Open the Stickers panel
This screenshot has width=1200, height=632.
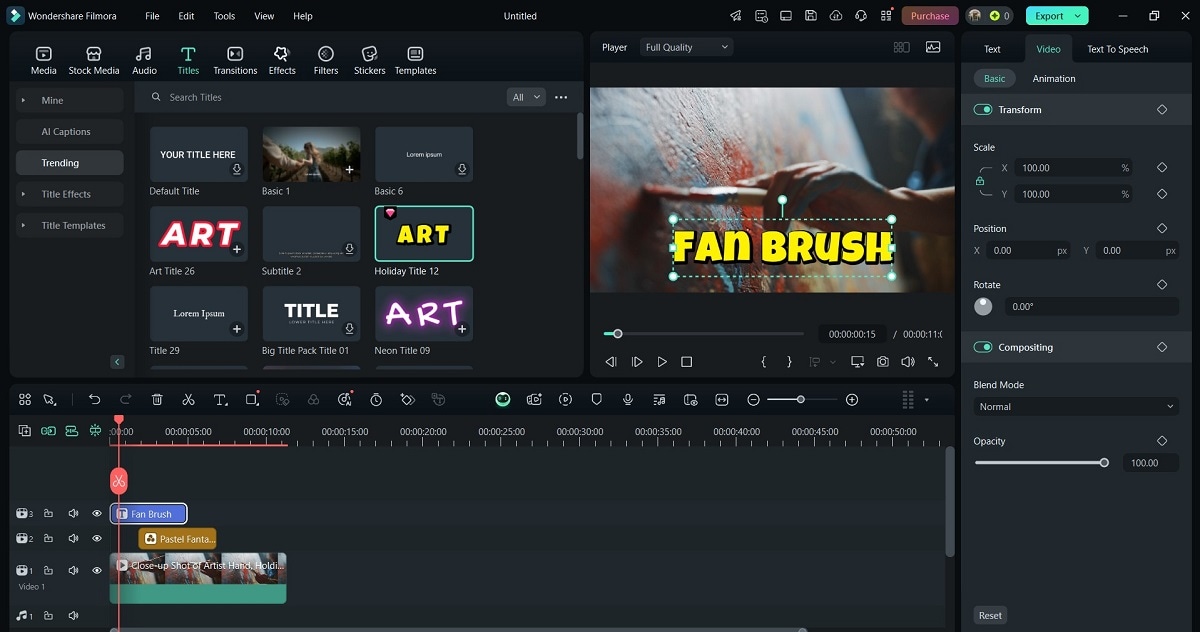pos(370,60)
